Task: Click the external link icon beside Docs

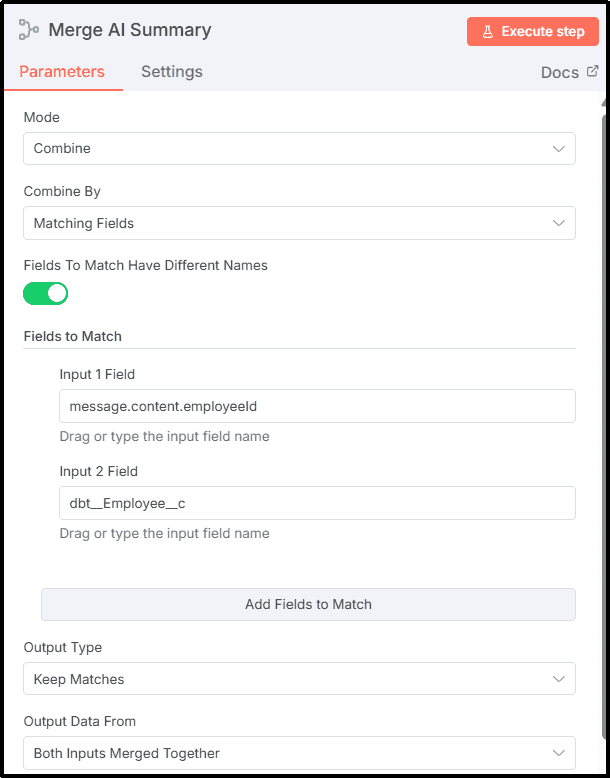Action: coord(592,71)
